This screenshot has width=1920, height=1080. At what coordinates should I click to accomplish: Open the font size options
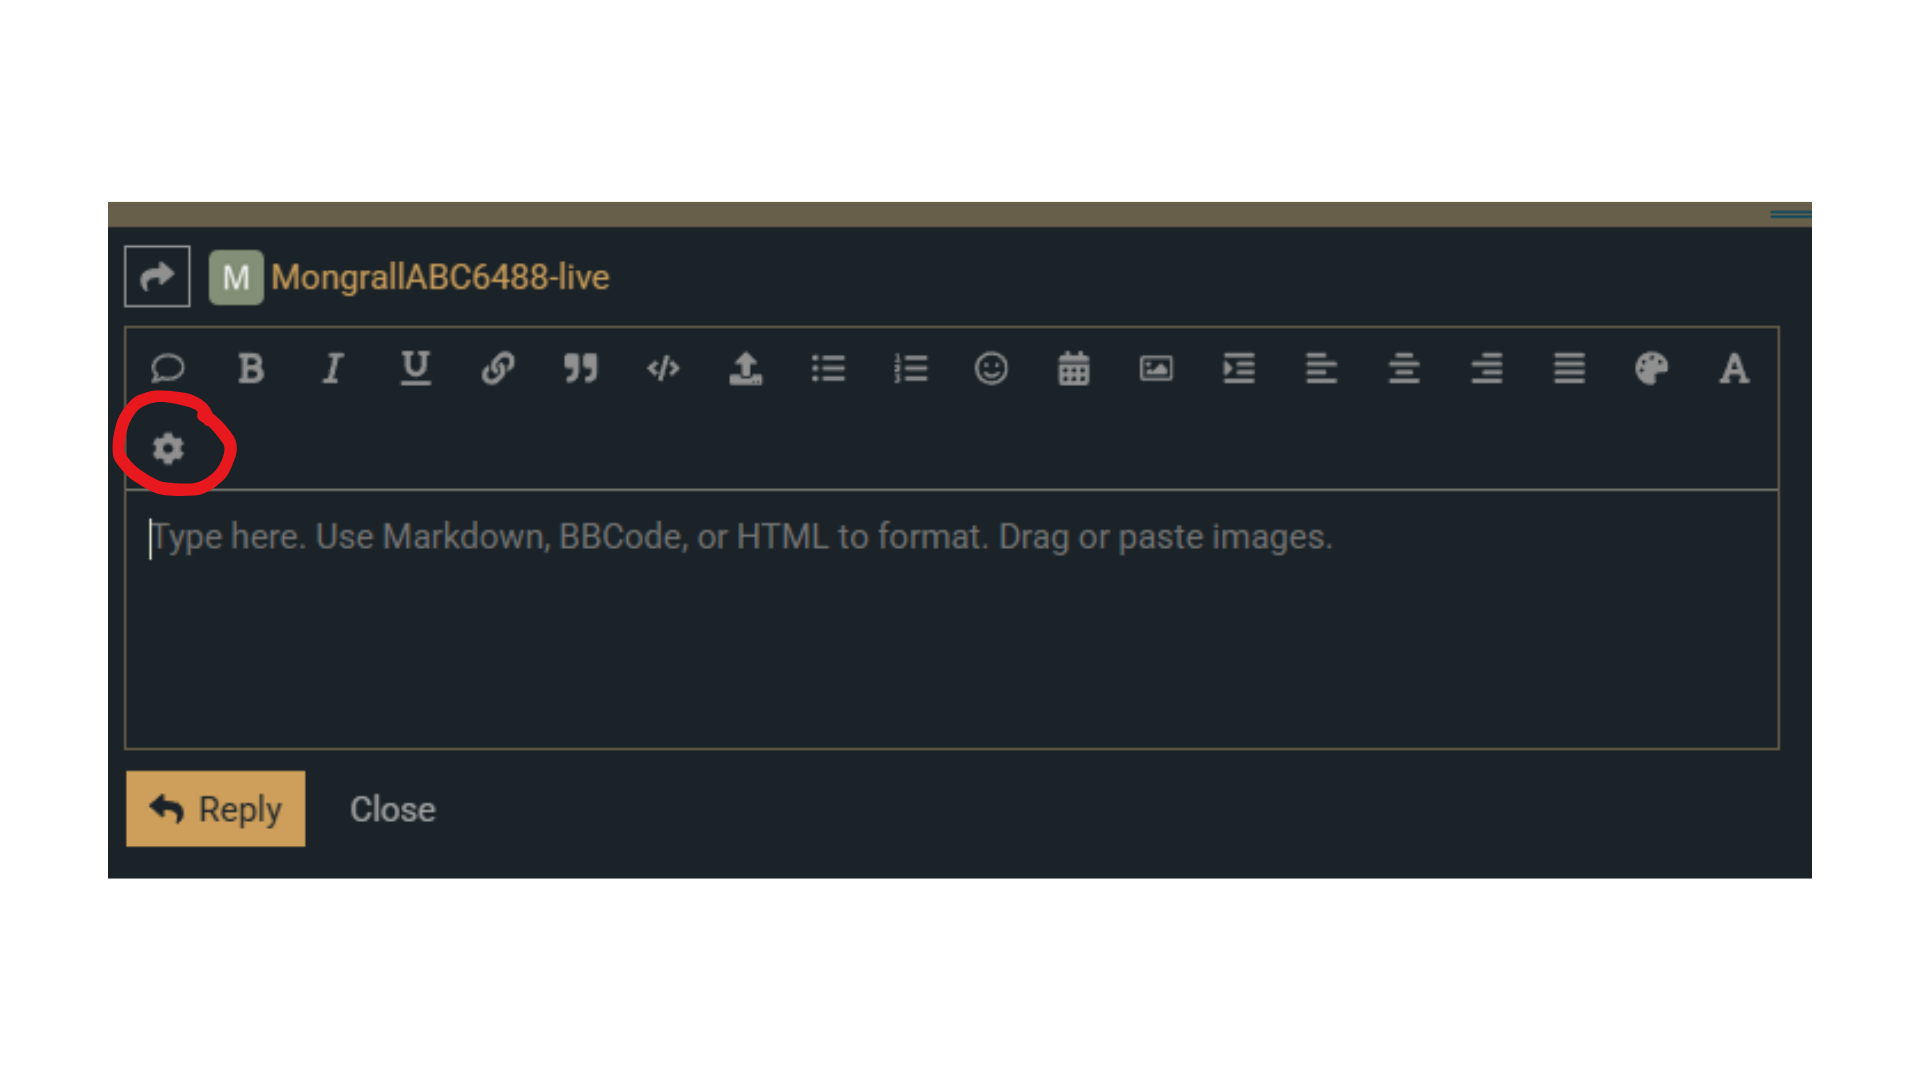[x=1734, y=368]
